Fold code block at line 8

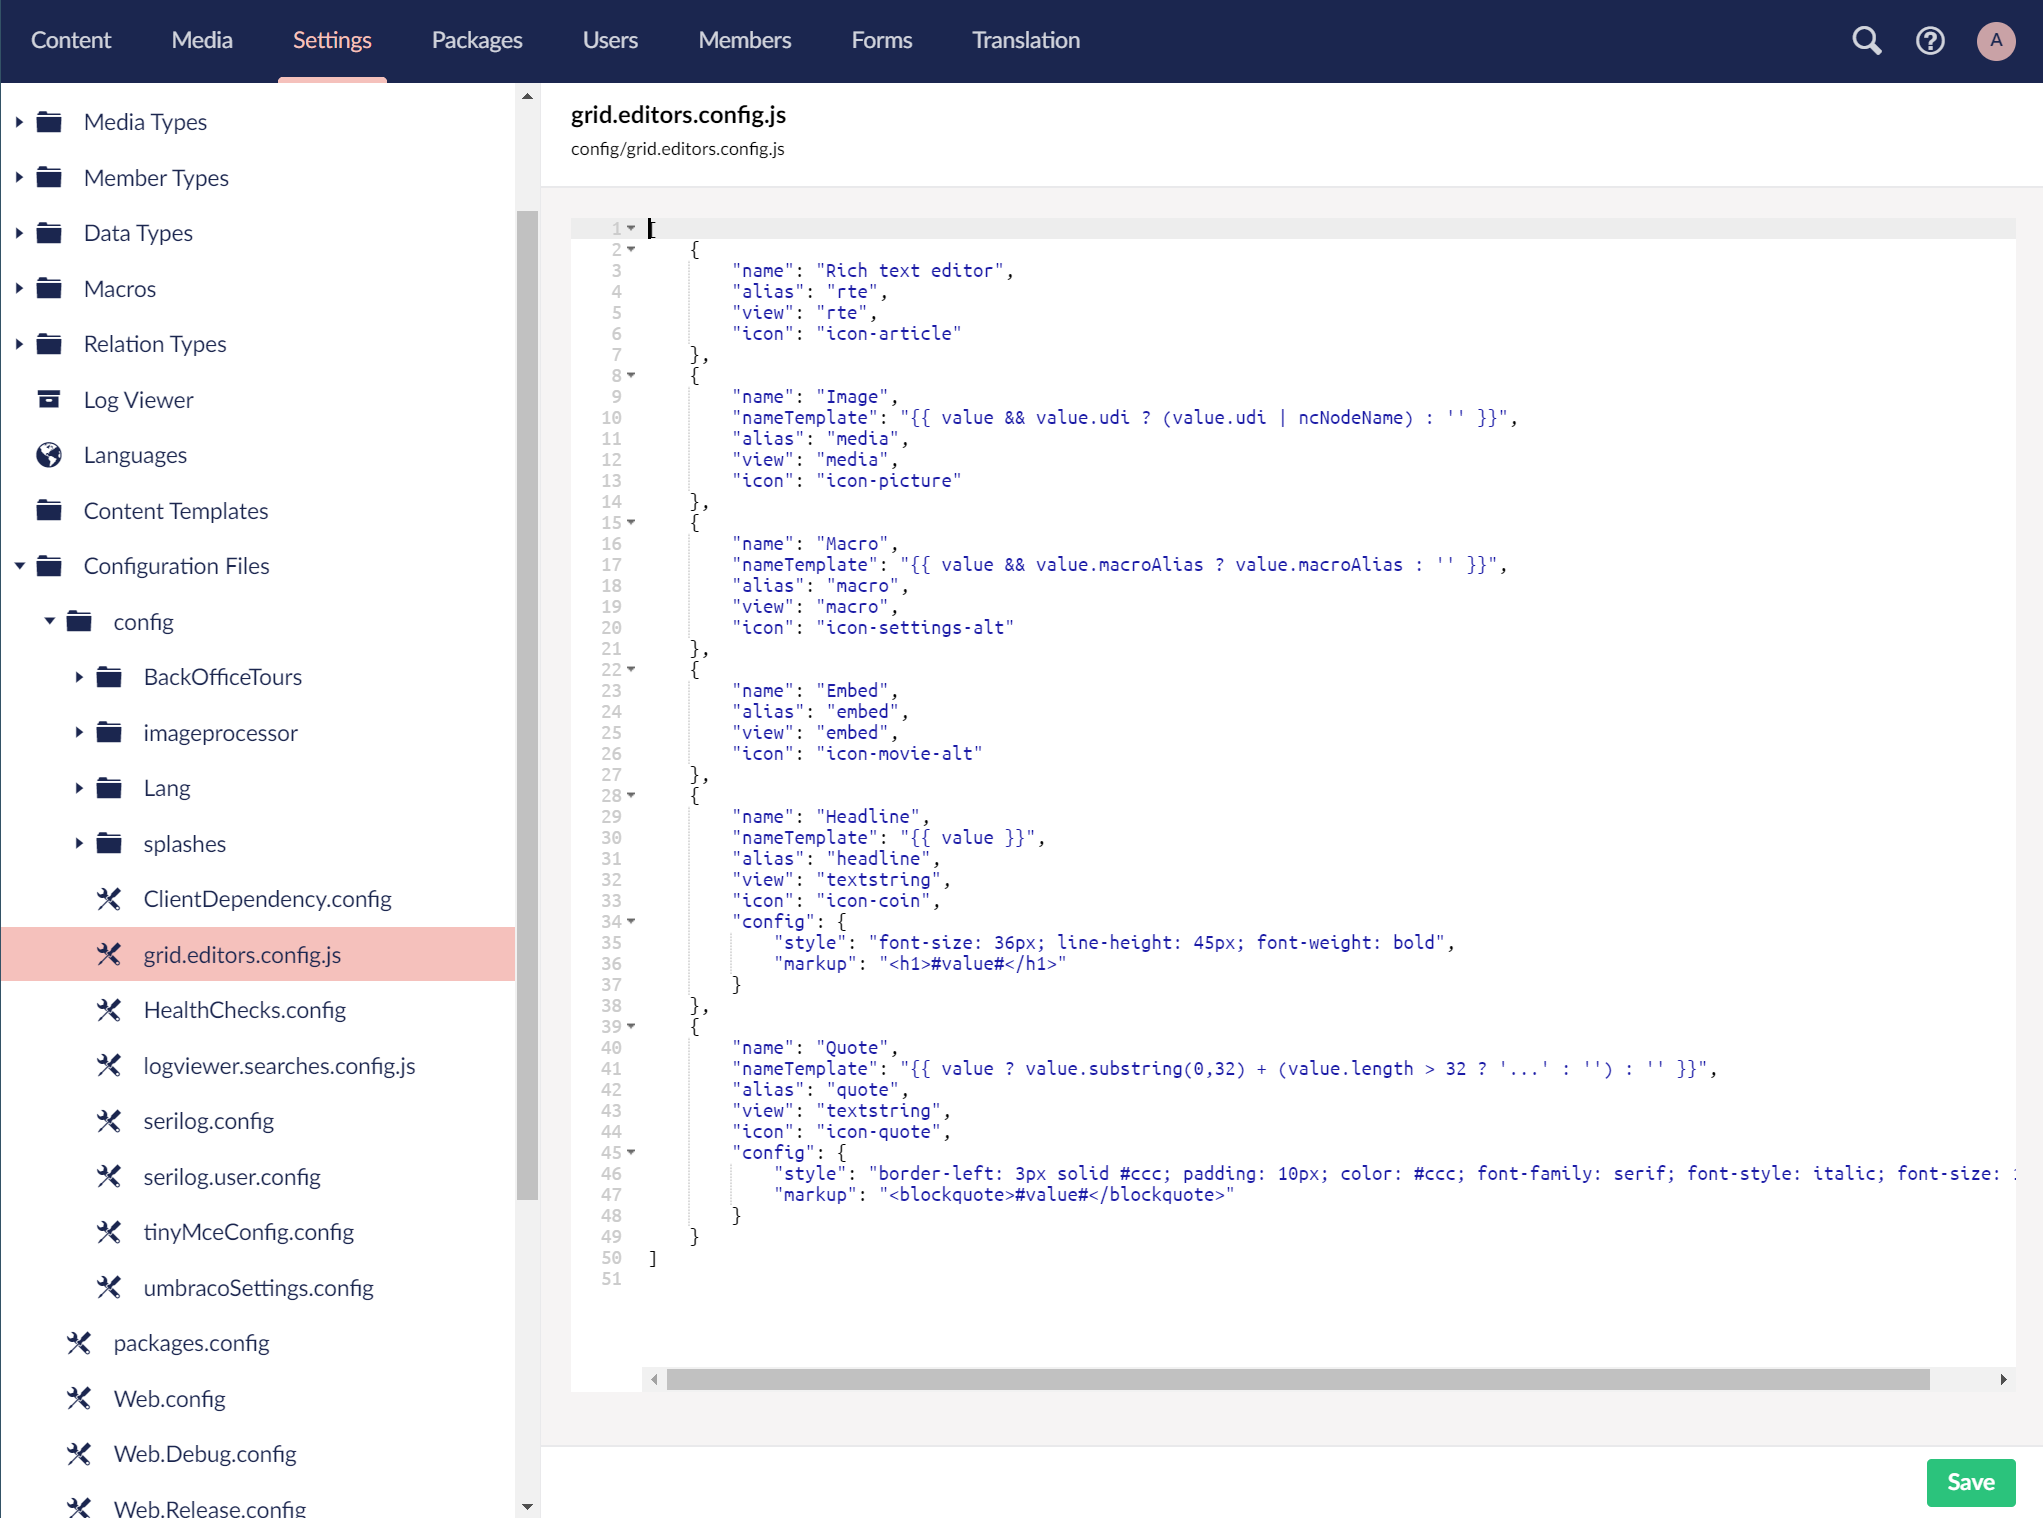pos(631,376)
